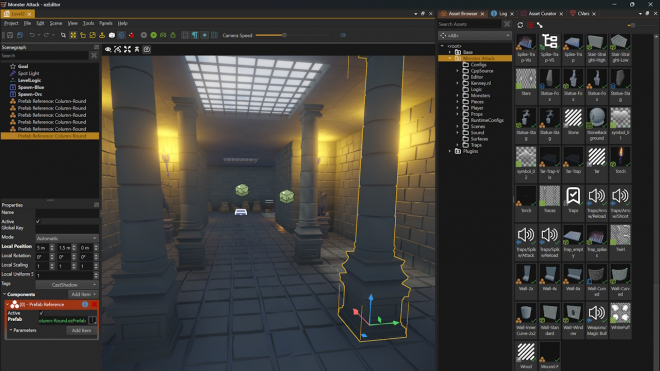The width and height of the screenshot is (660, 371).
Task: Click the diagonal connector Asset Browser icon
Action: [540, 25]
